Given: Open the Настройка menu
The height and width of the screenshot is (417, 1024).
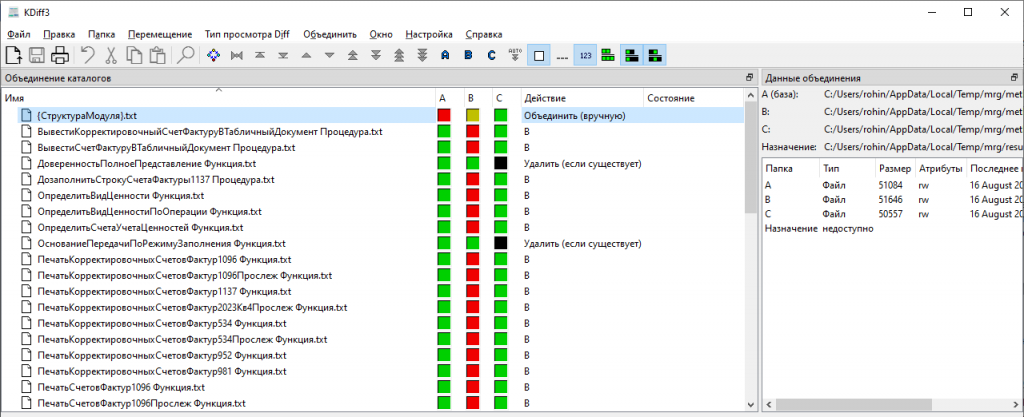Looking at the screenshot, I should [x=429, y=34].
